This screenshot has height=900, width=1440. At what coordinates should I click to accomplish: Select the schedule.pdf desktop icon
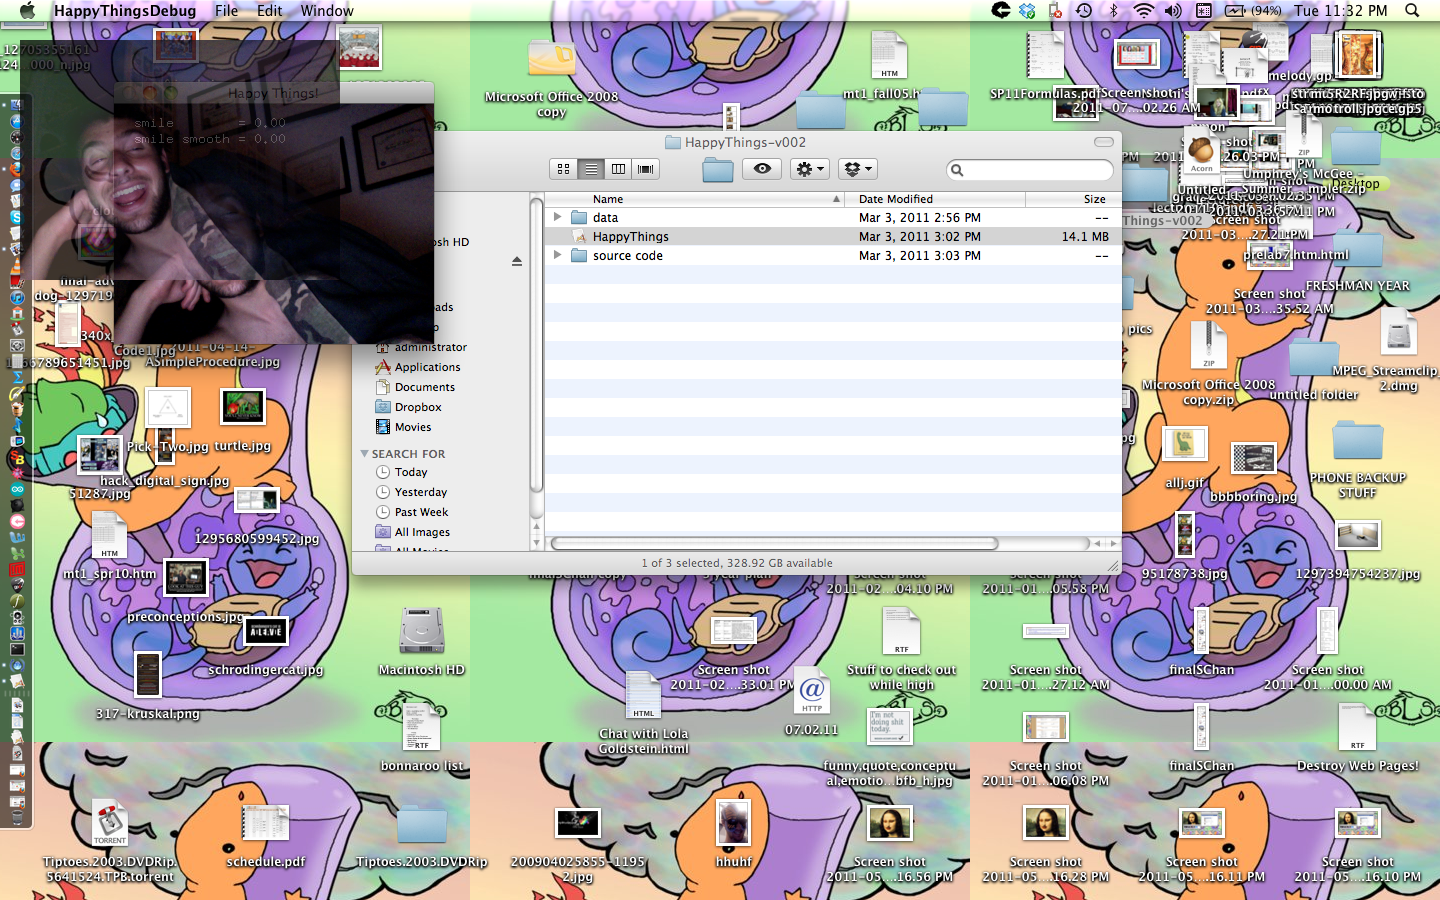265,823
